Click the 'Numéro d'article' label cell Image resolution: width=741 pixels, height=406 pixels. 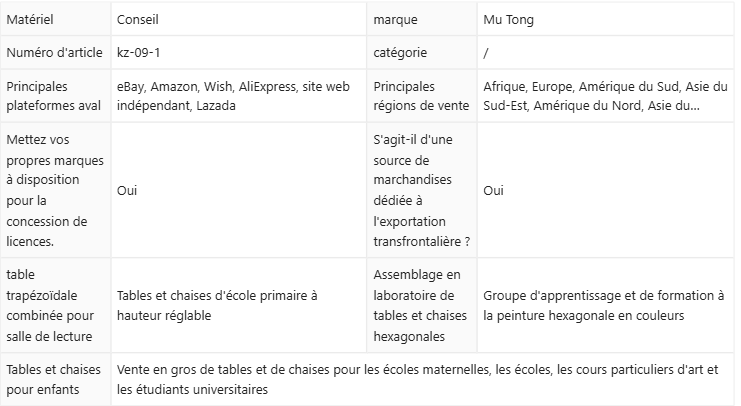(52, 52)
